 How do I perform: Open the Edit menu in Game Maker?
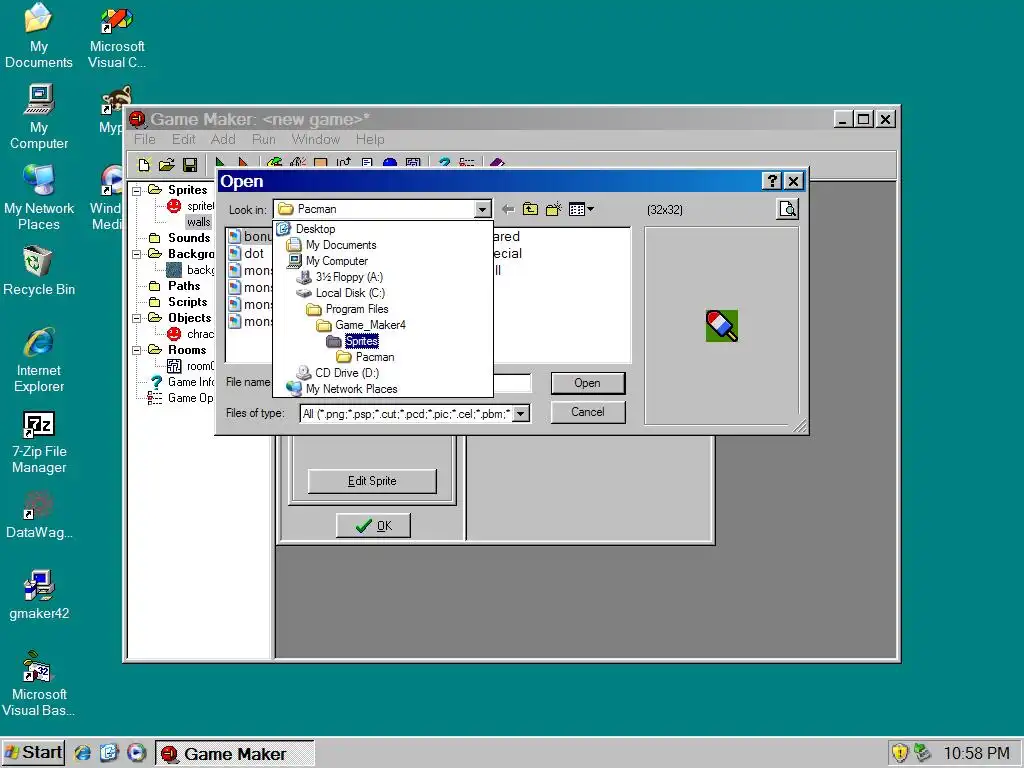pyautogui.click(x=184, y=140)
